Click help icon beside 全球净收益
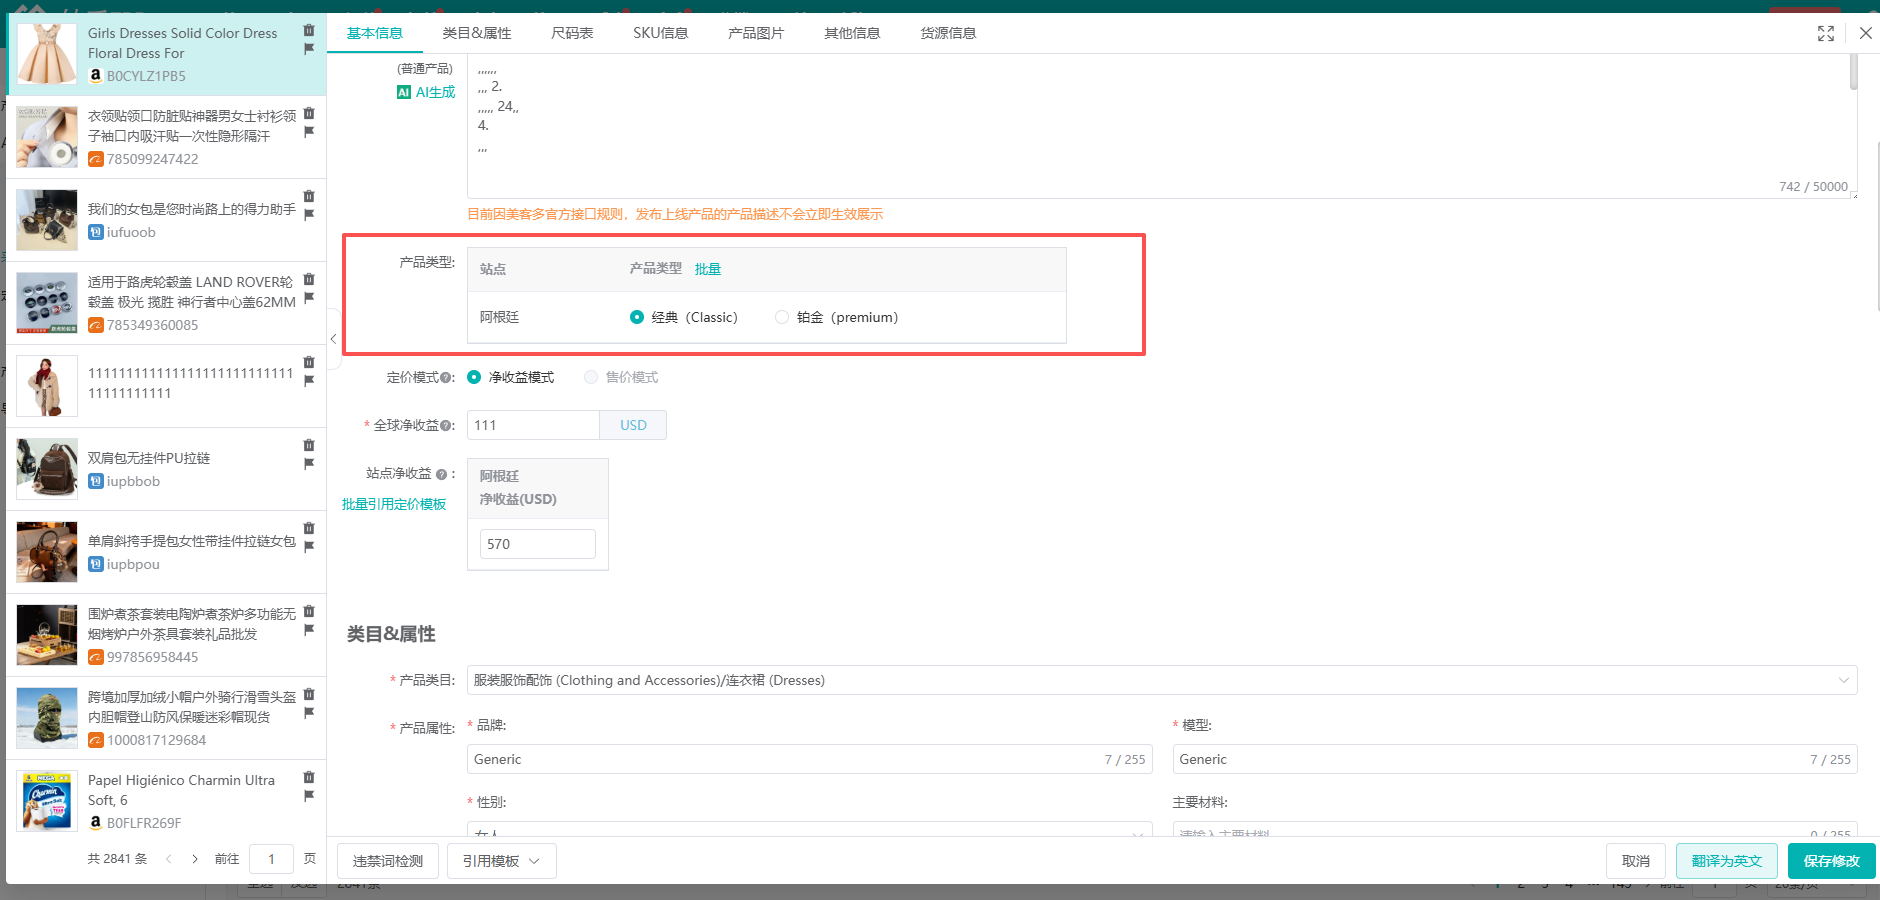This screenshot has height=900, width=1880. [446, 426]
